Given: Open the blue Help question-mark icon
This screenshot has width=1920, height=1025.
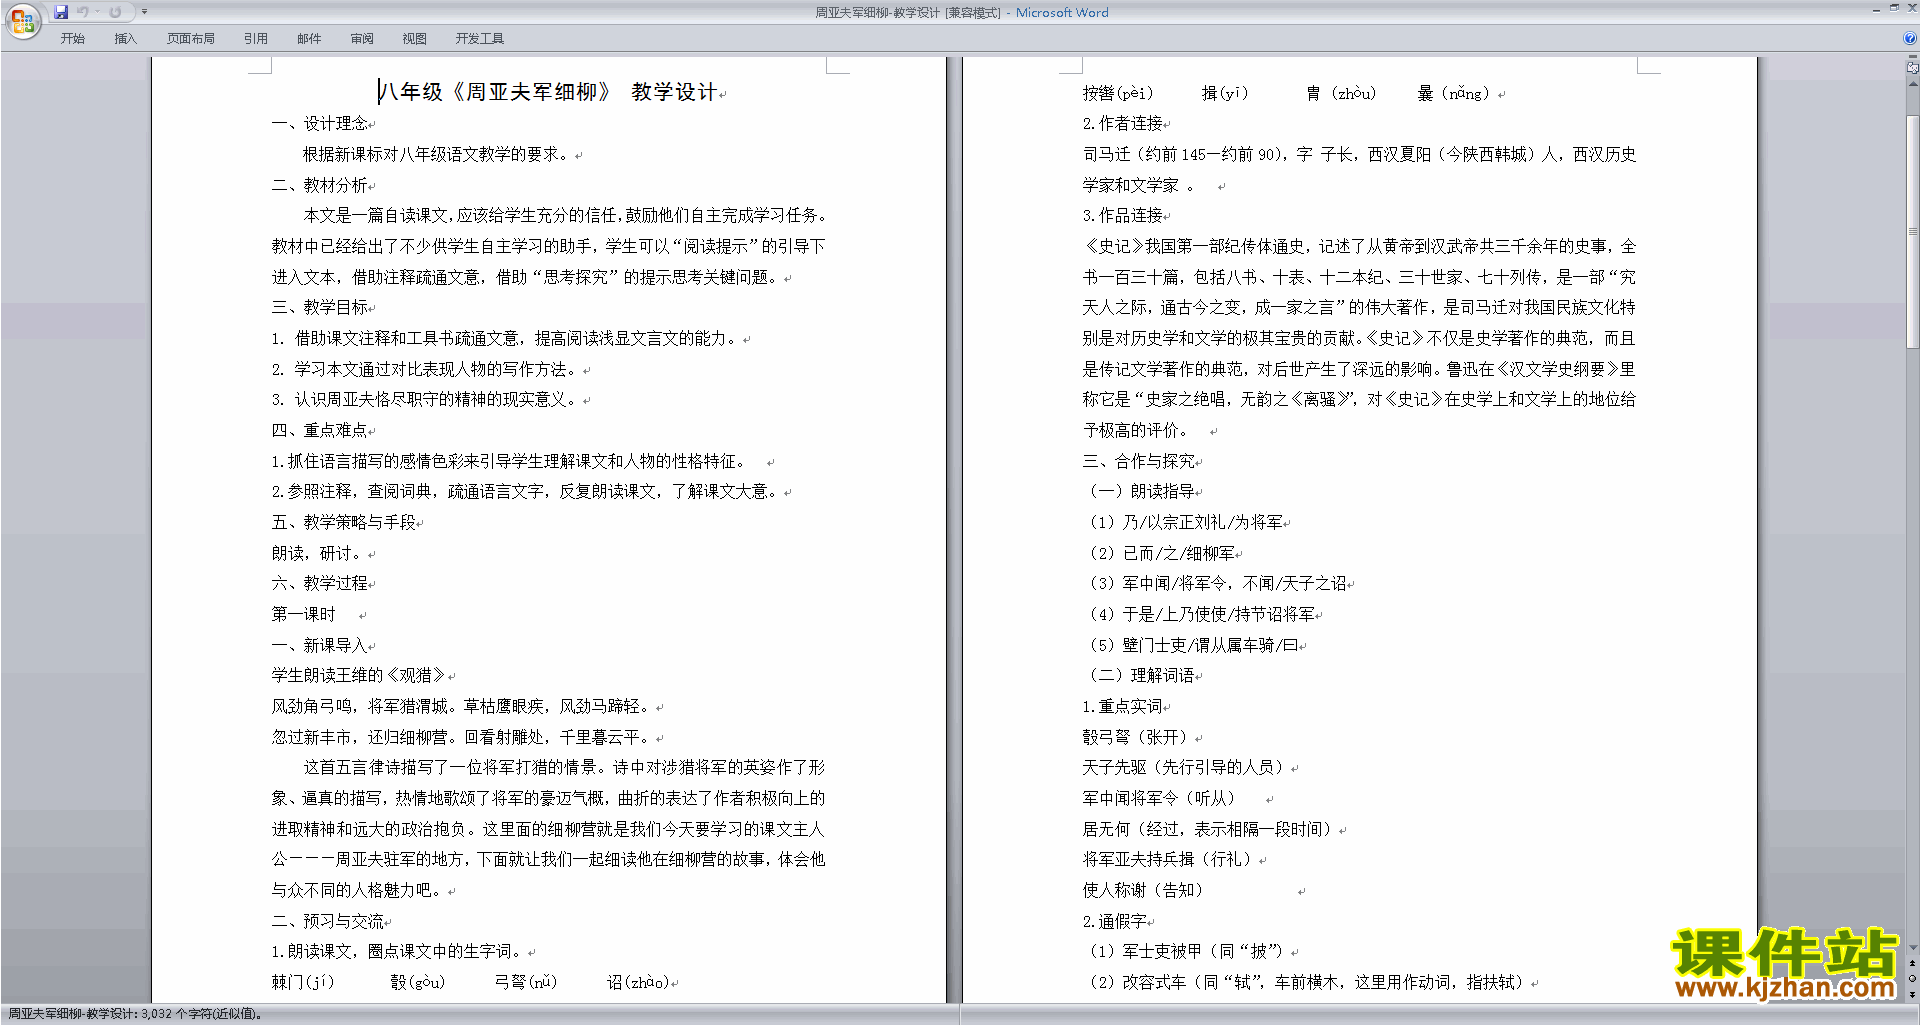Looking at the screenshot, I should pos(1910,38).
